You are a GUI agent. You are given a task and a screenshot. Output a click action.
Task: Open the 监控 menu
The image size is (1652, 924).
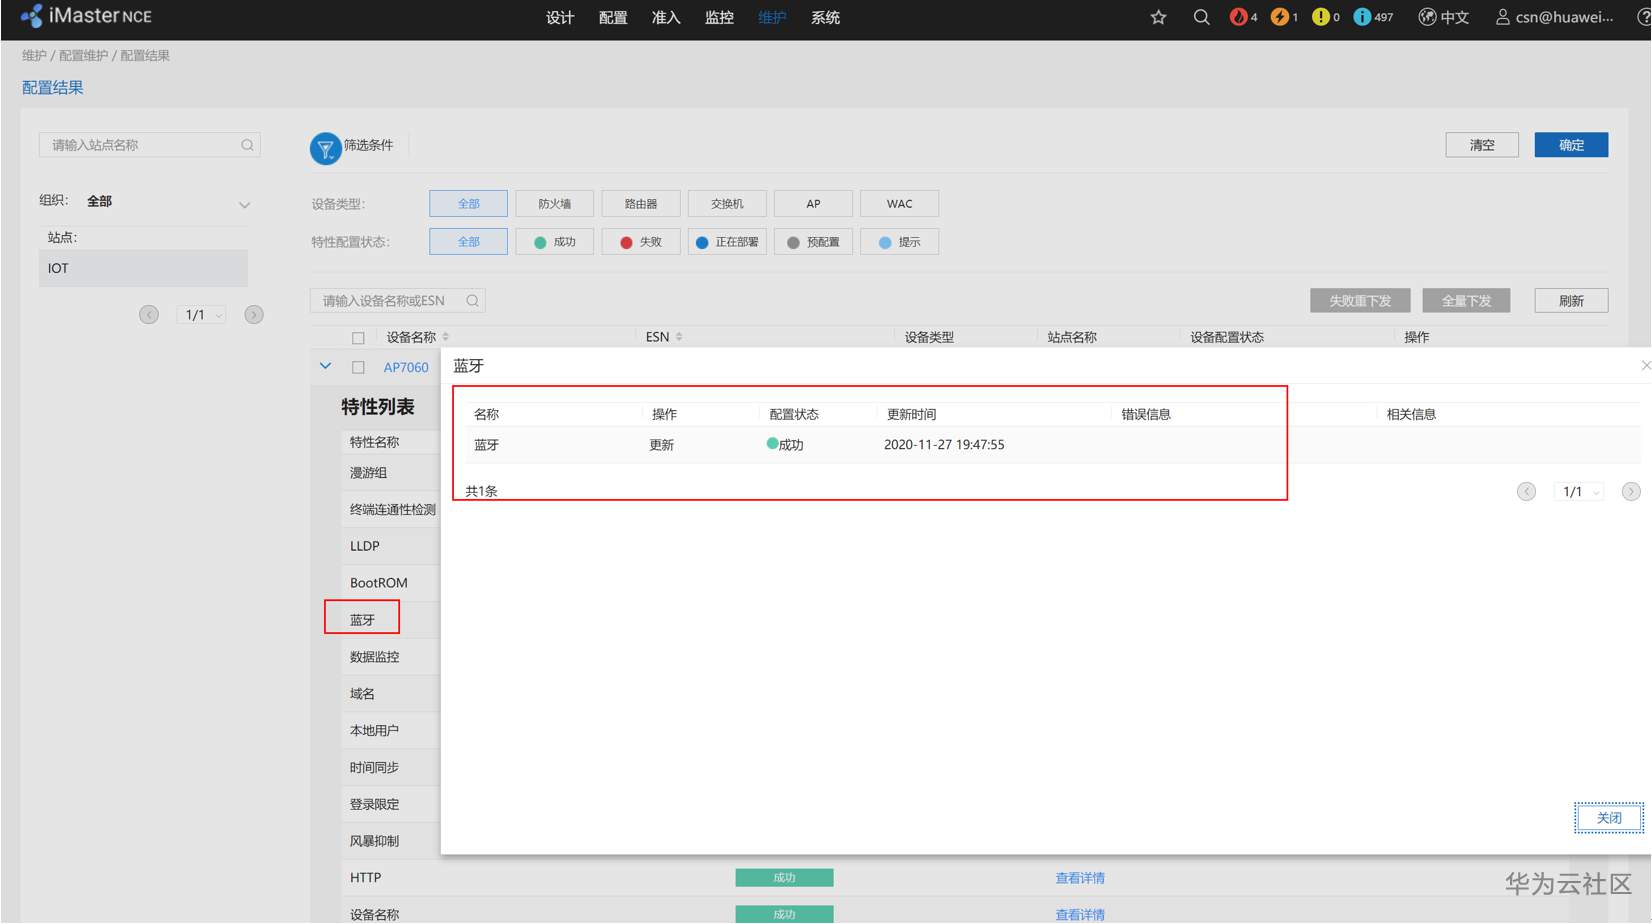(719, 18)
